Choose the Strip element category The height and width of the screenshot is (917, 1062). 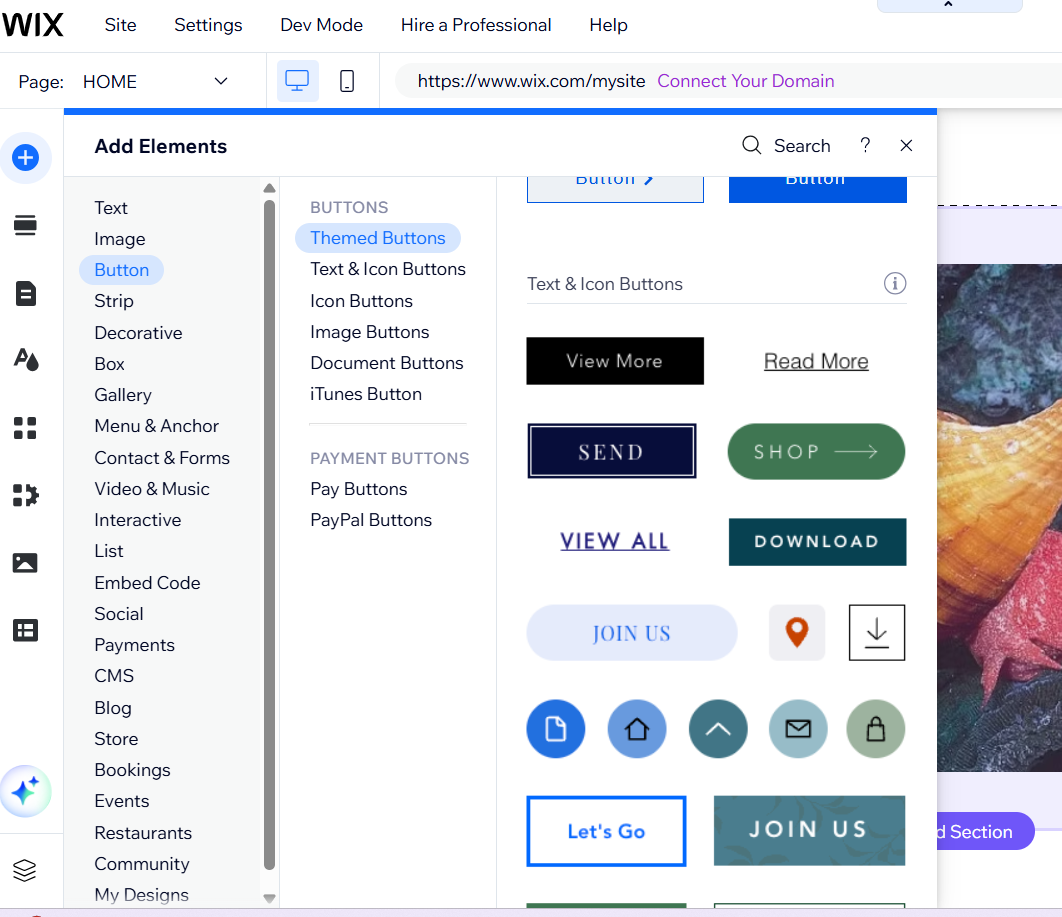[114, 301]
